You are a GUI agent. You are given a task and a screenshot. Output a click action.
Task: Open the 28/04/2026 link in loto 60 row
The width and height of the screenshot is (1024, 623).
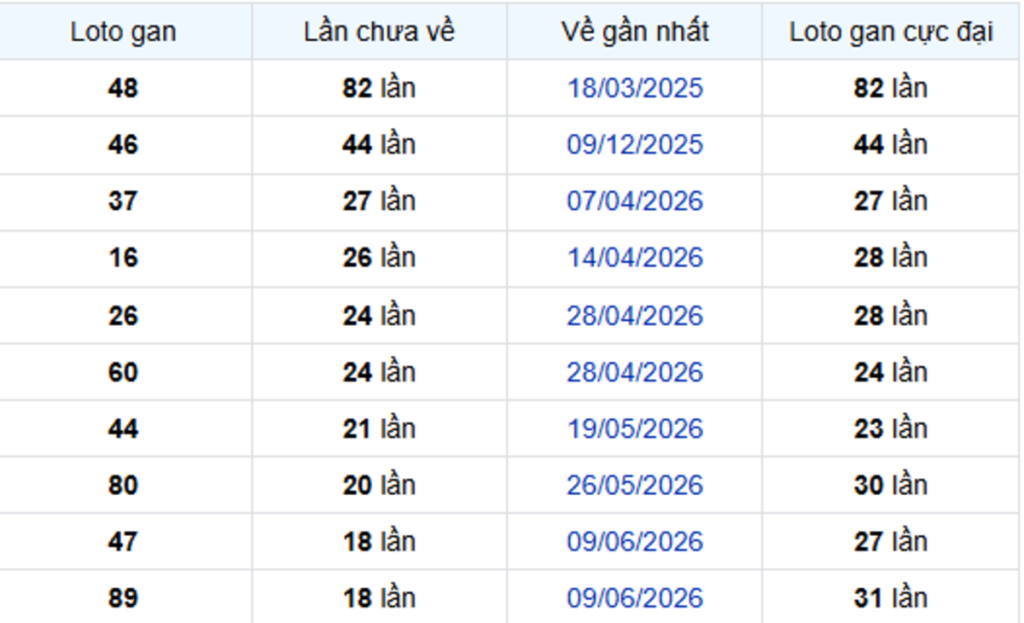point(635,372)
